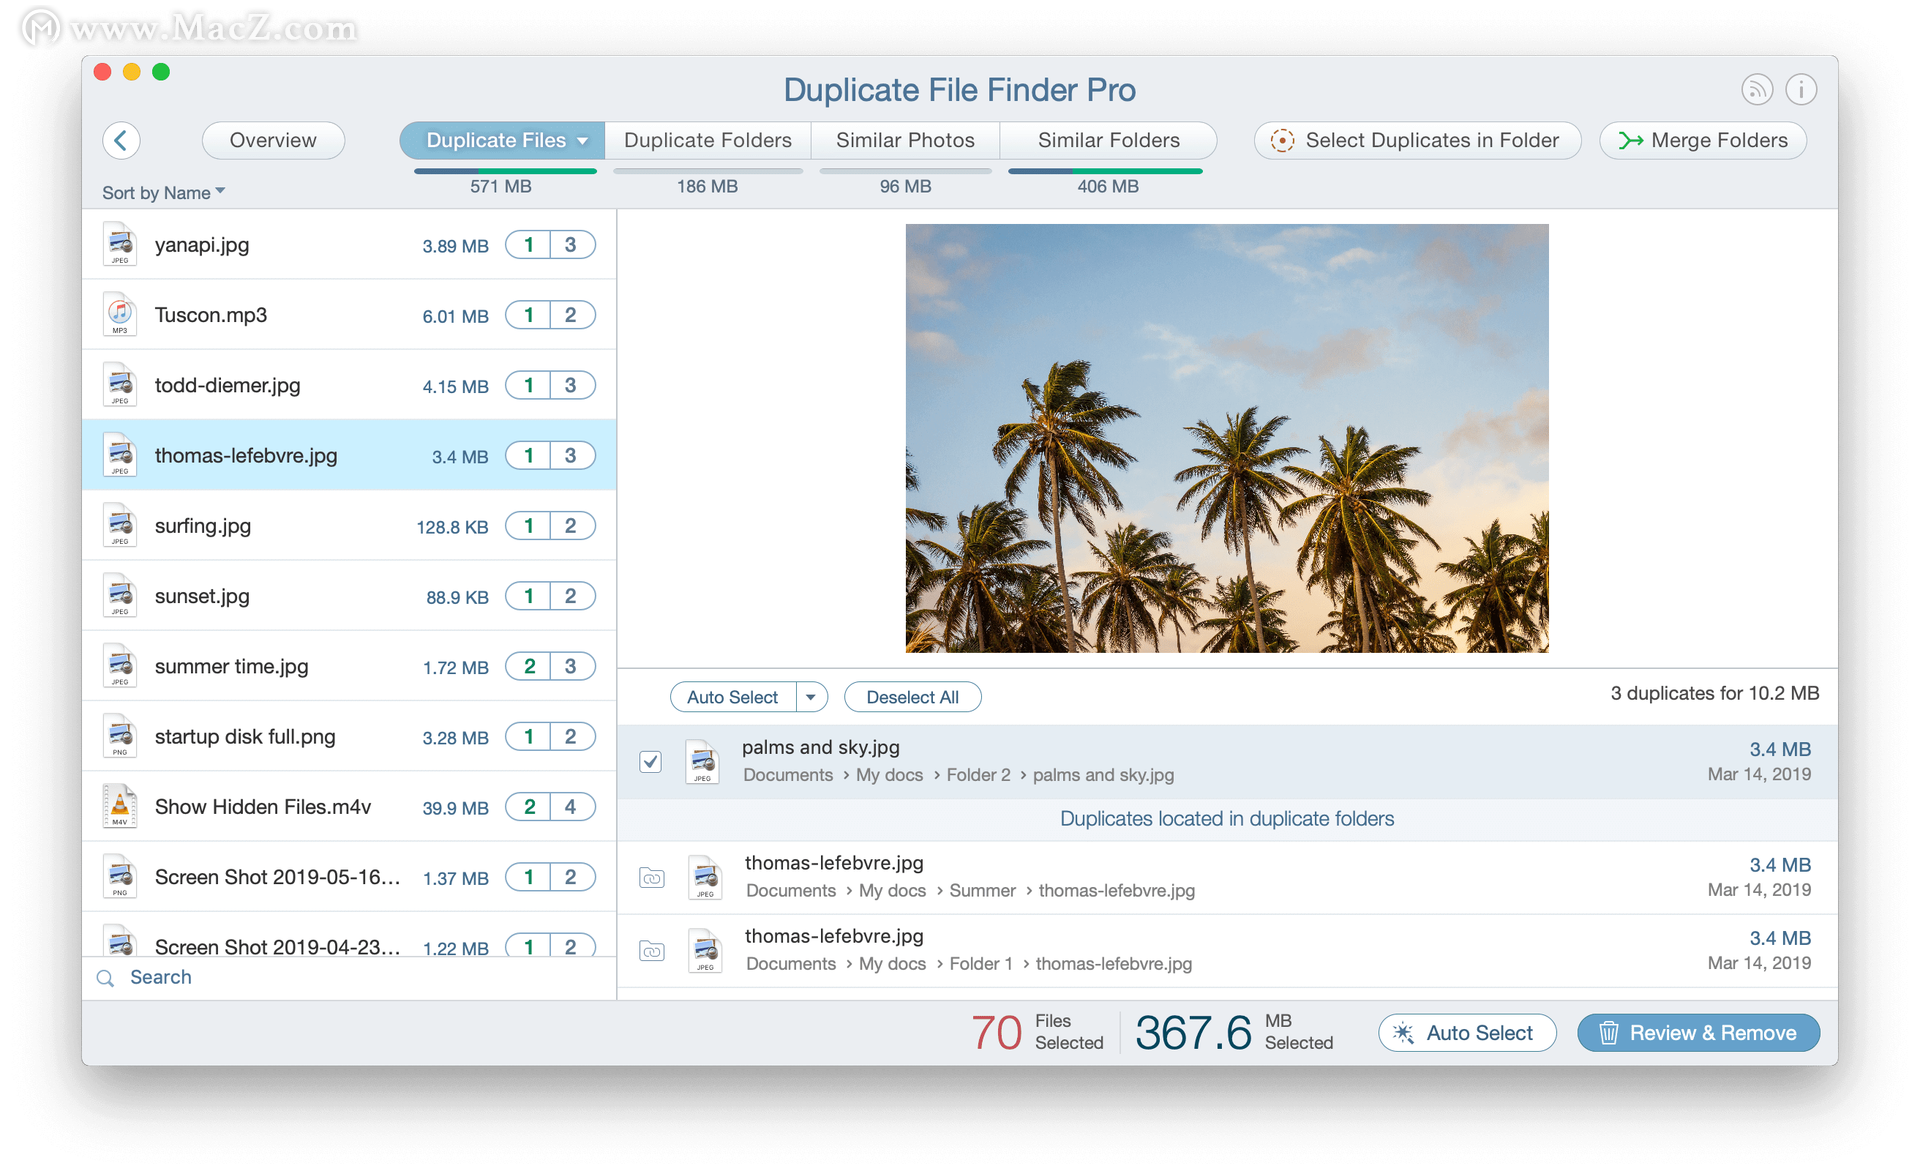Viewport: 1920px width, 1174px height.
Task: Click the surfing.jpg file icon
Action: 120,526
